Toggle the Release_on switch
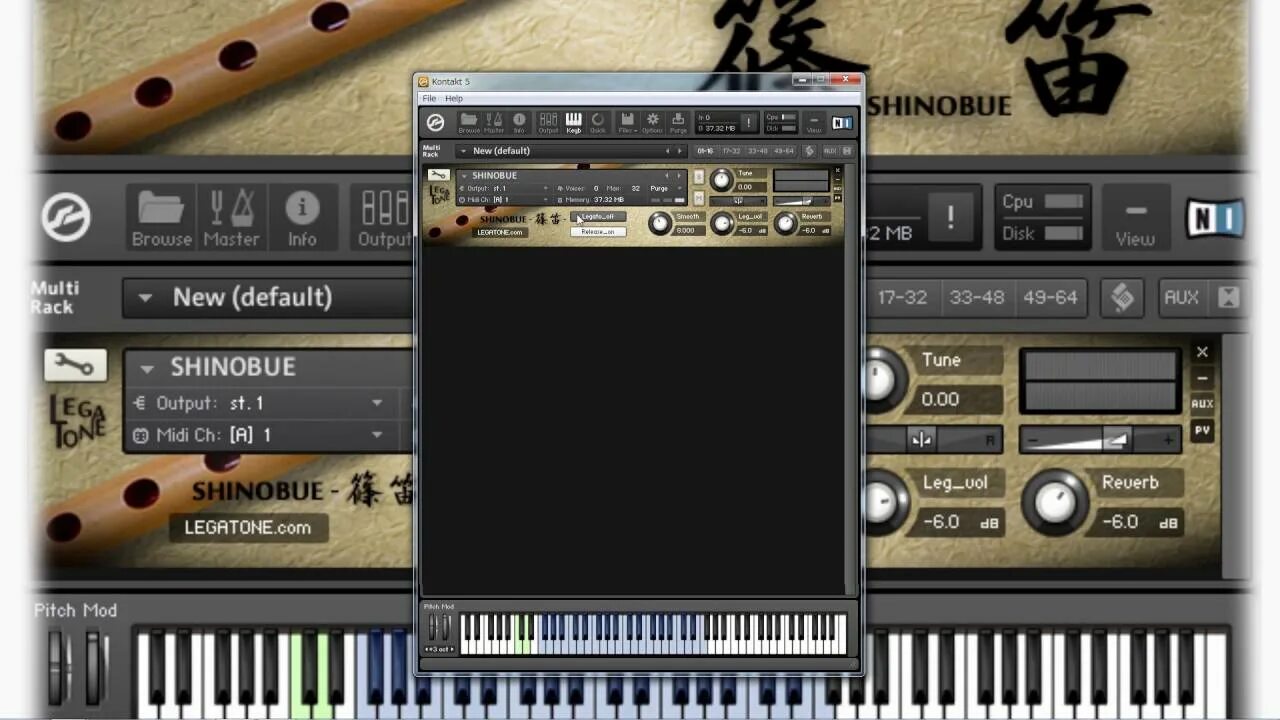 click(x=598, y=232)
